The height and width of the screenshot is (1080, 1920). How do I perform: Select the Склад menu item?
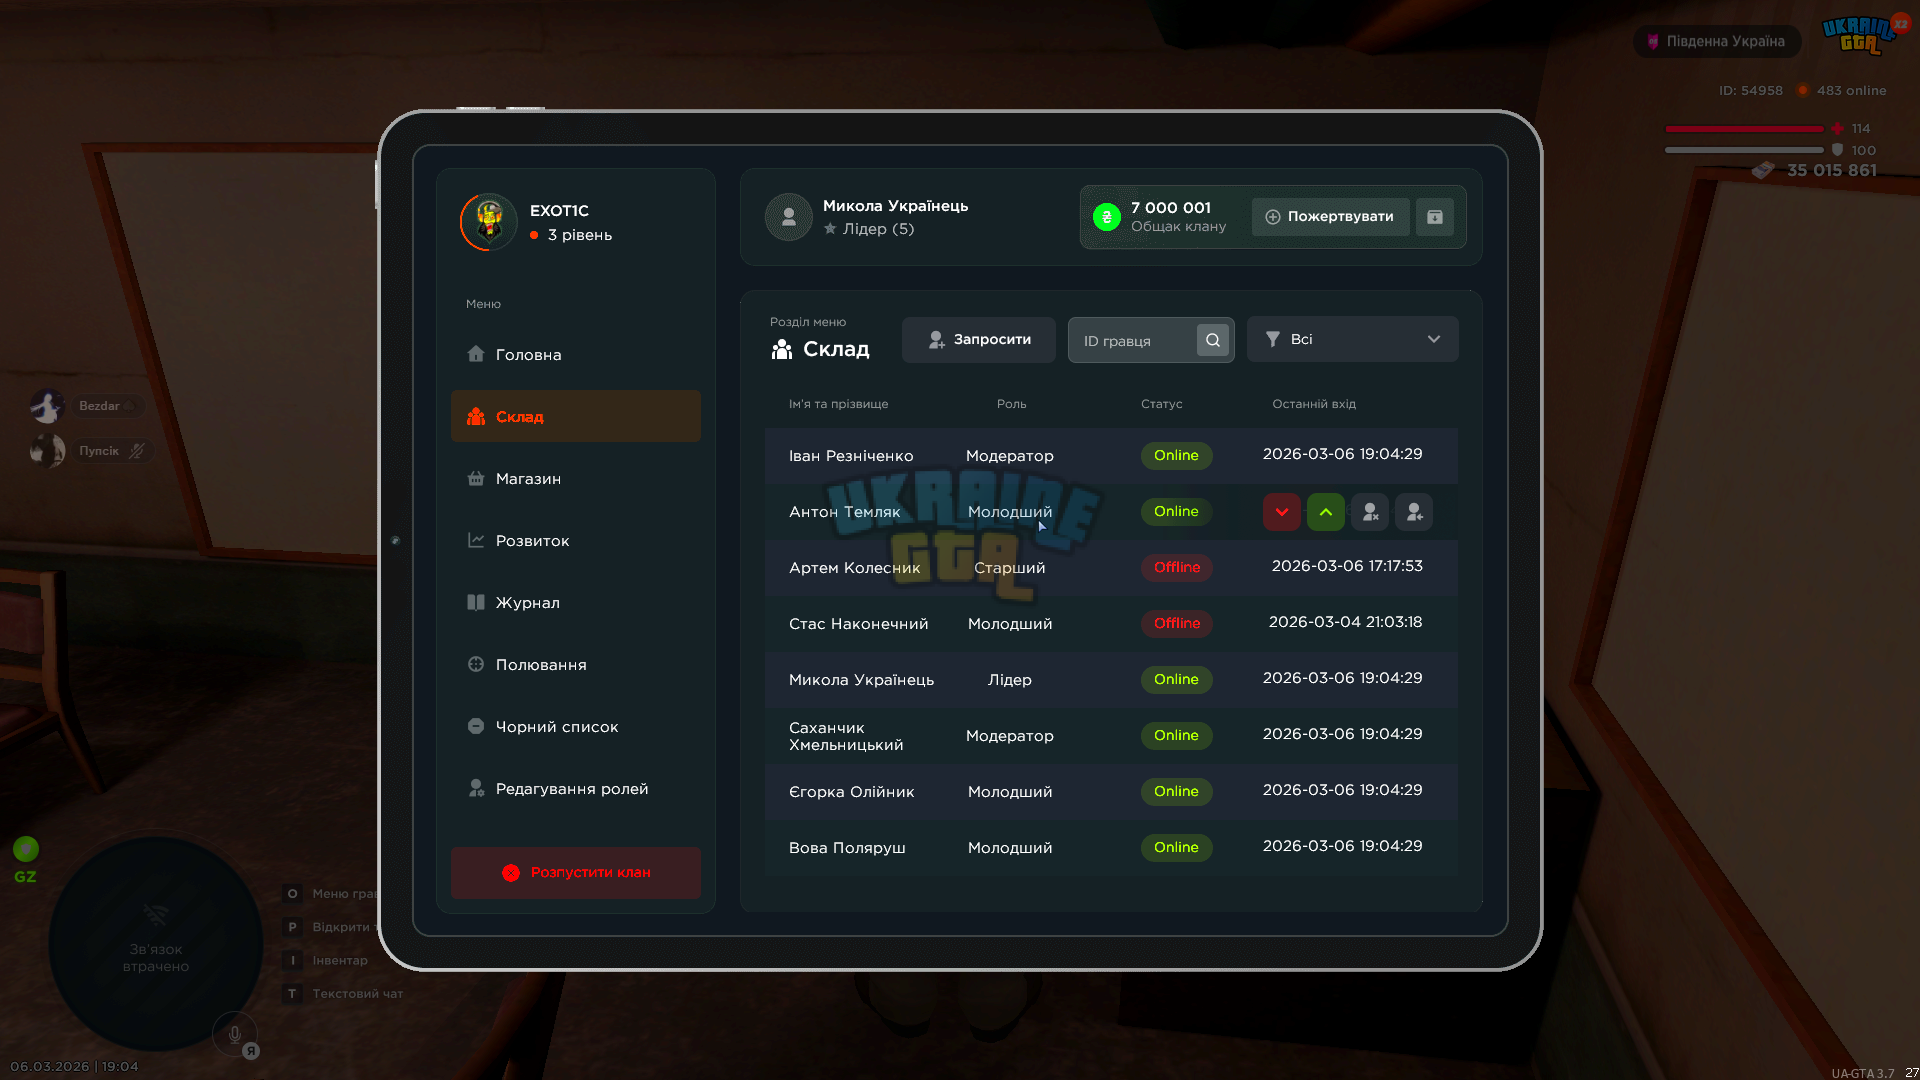point(575,416)
